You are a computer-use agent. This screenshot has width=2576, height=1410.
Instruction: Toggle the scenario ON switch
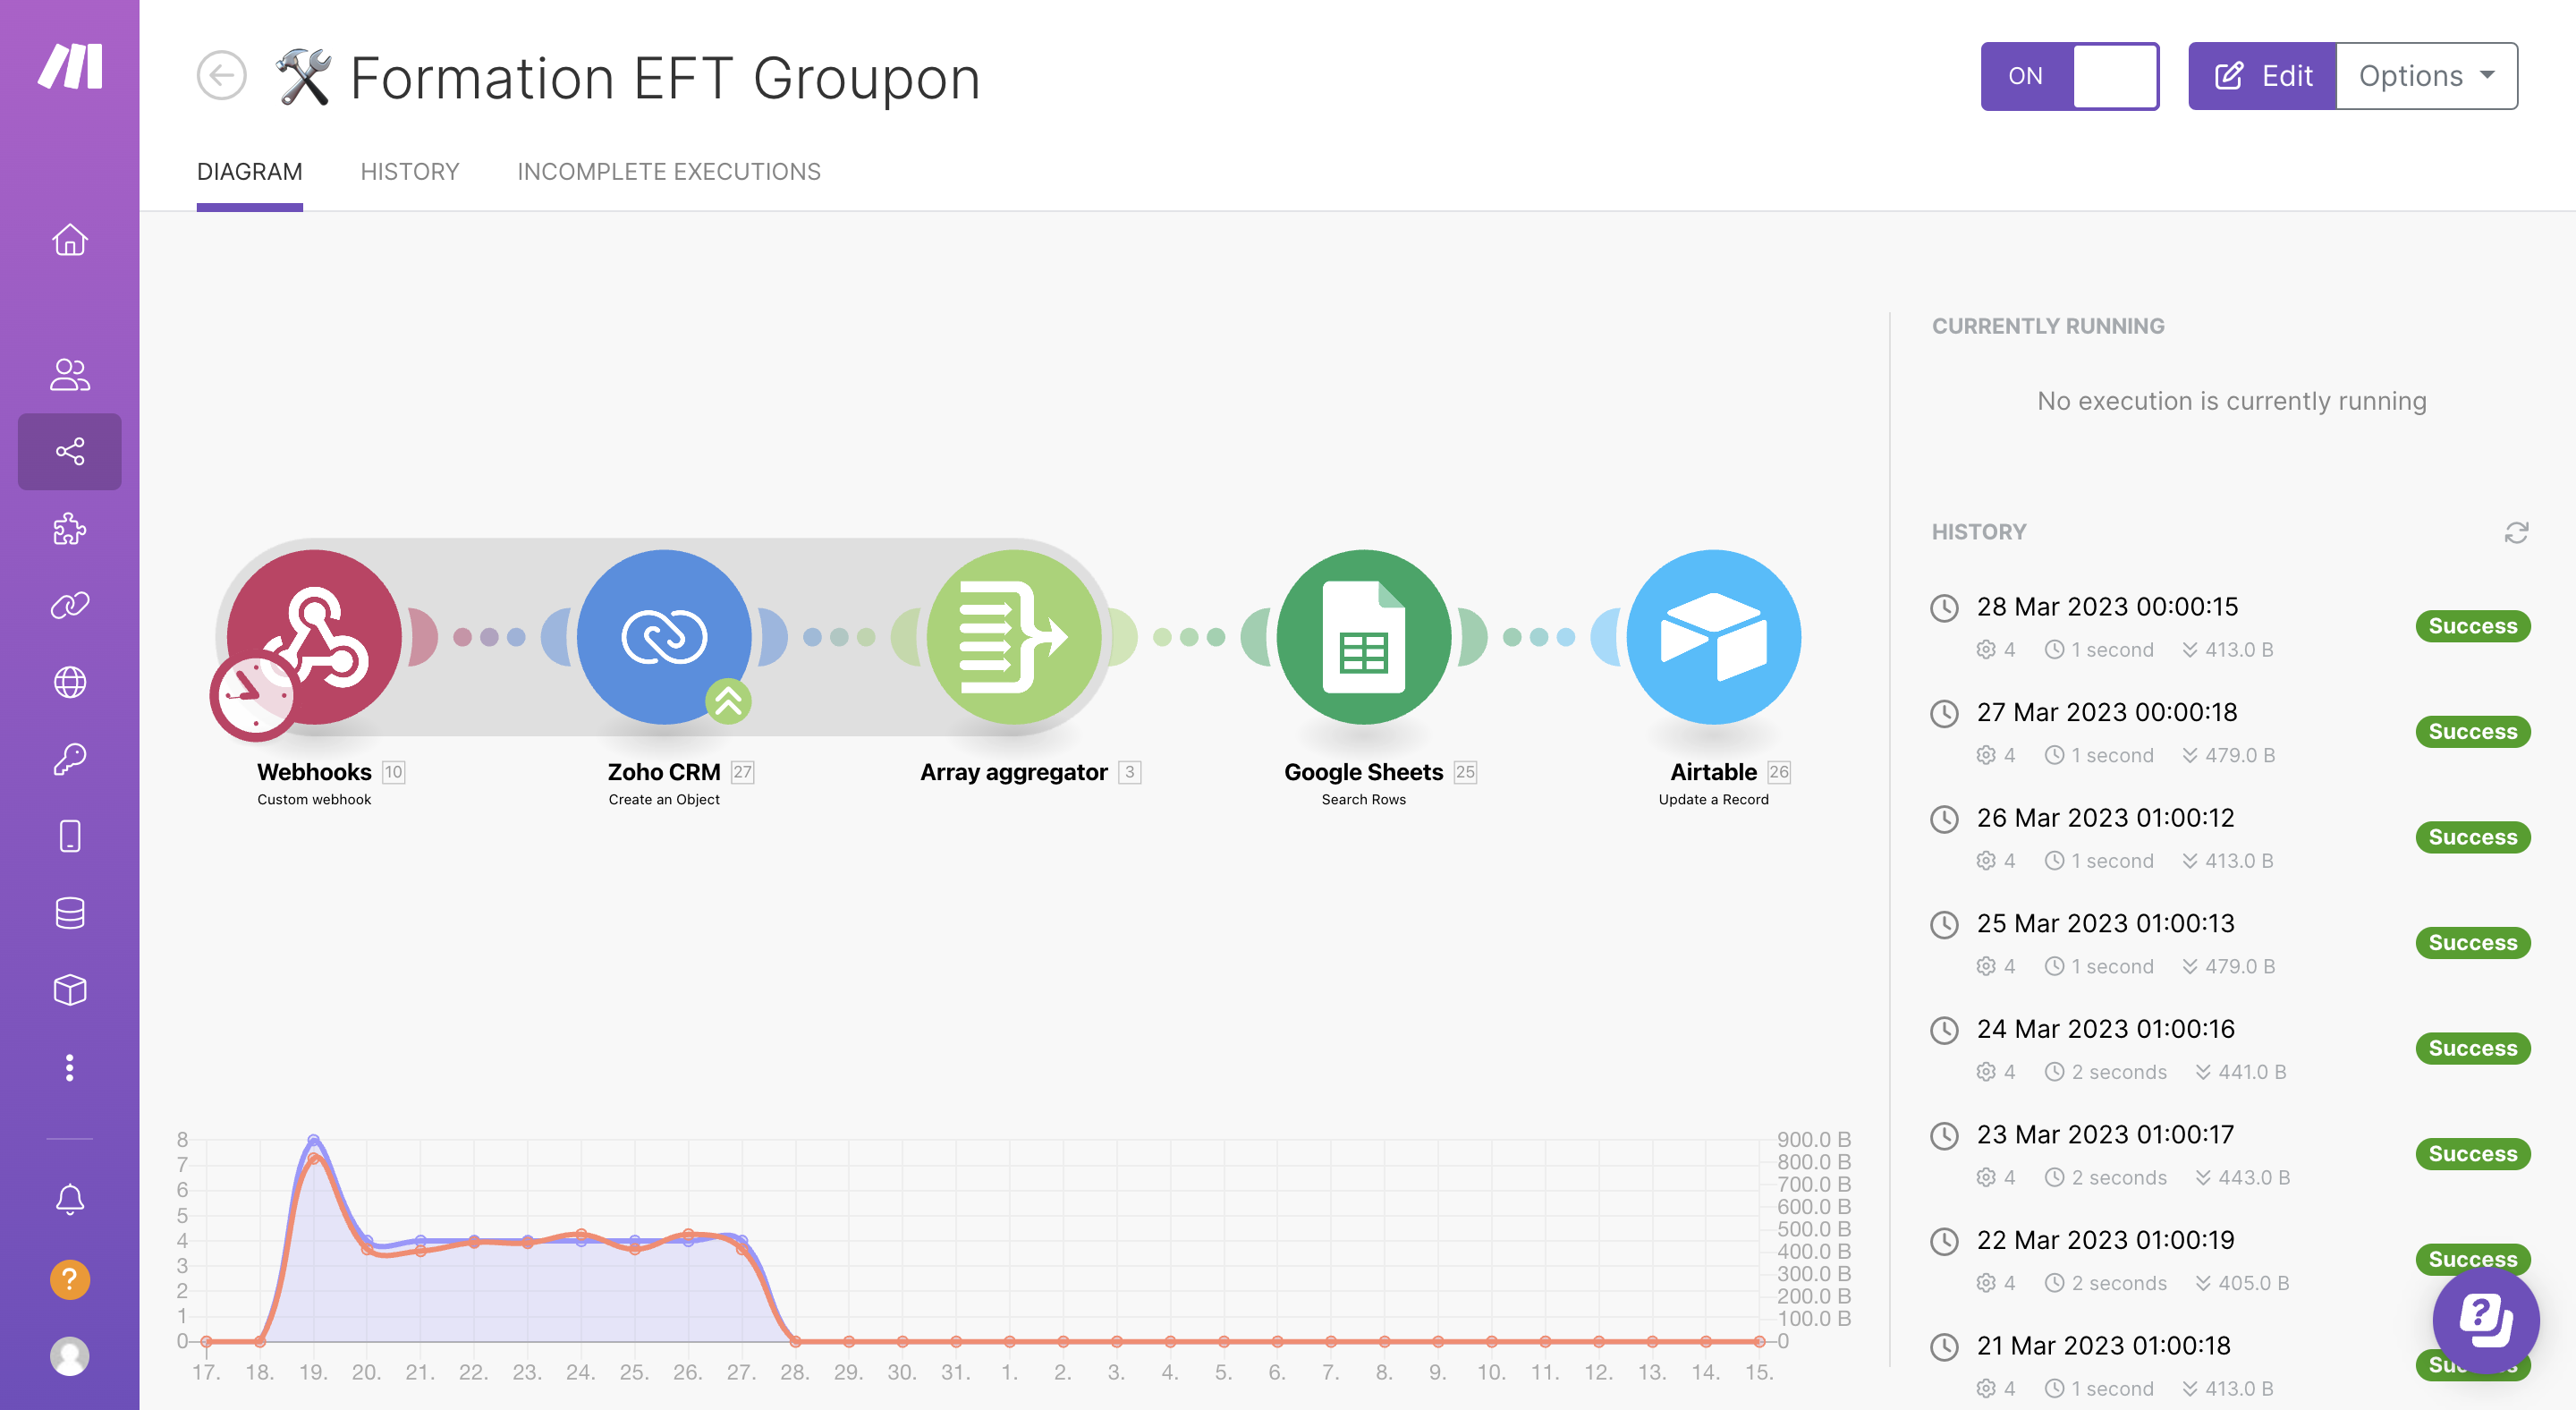[x=2069, y=76]
